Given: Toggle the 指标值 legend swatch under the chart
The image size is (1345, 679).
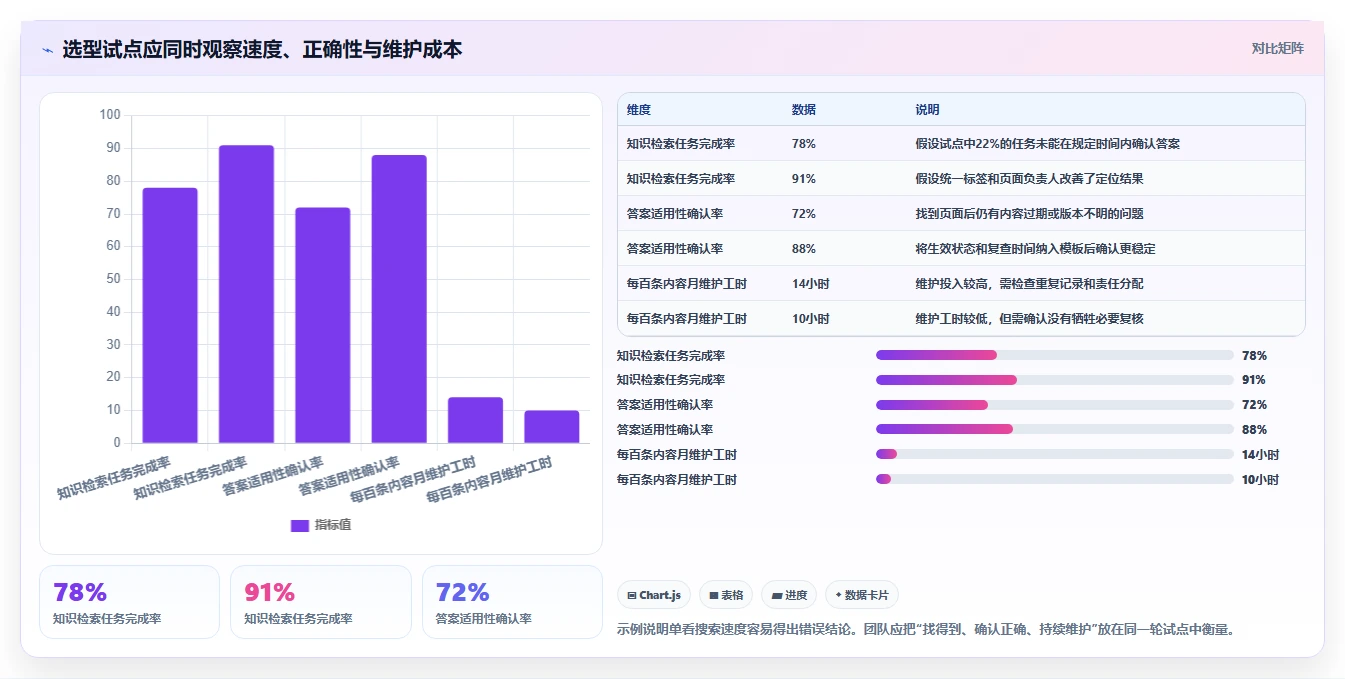Looking at the screenshot, I should (300, 525).
